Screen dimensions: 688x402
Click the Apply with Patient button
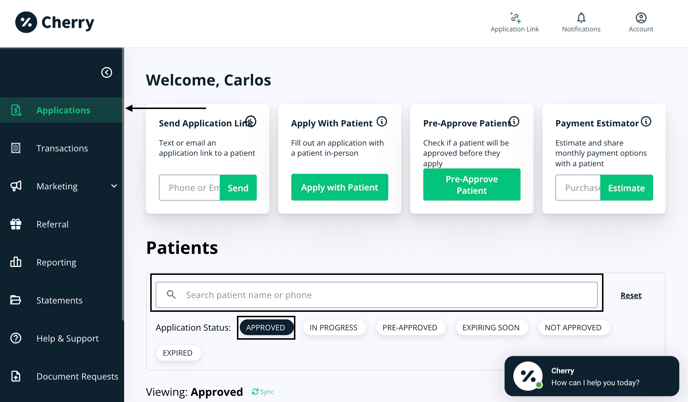click(340, 187)
